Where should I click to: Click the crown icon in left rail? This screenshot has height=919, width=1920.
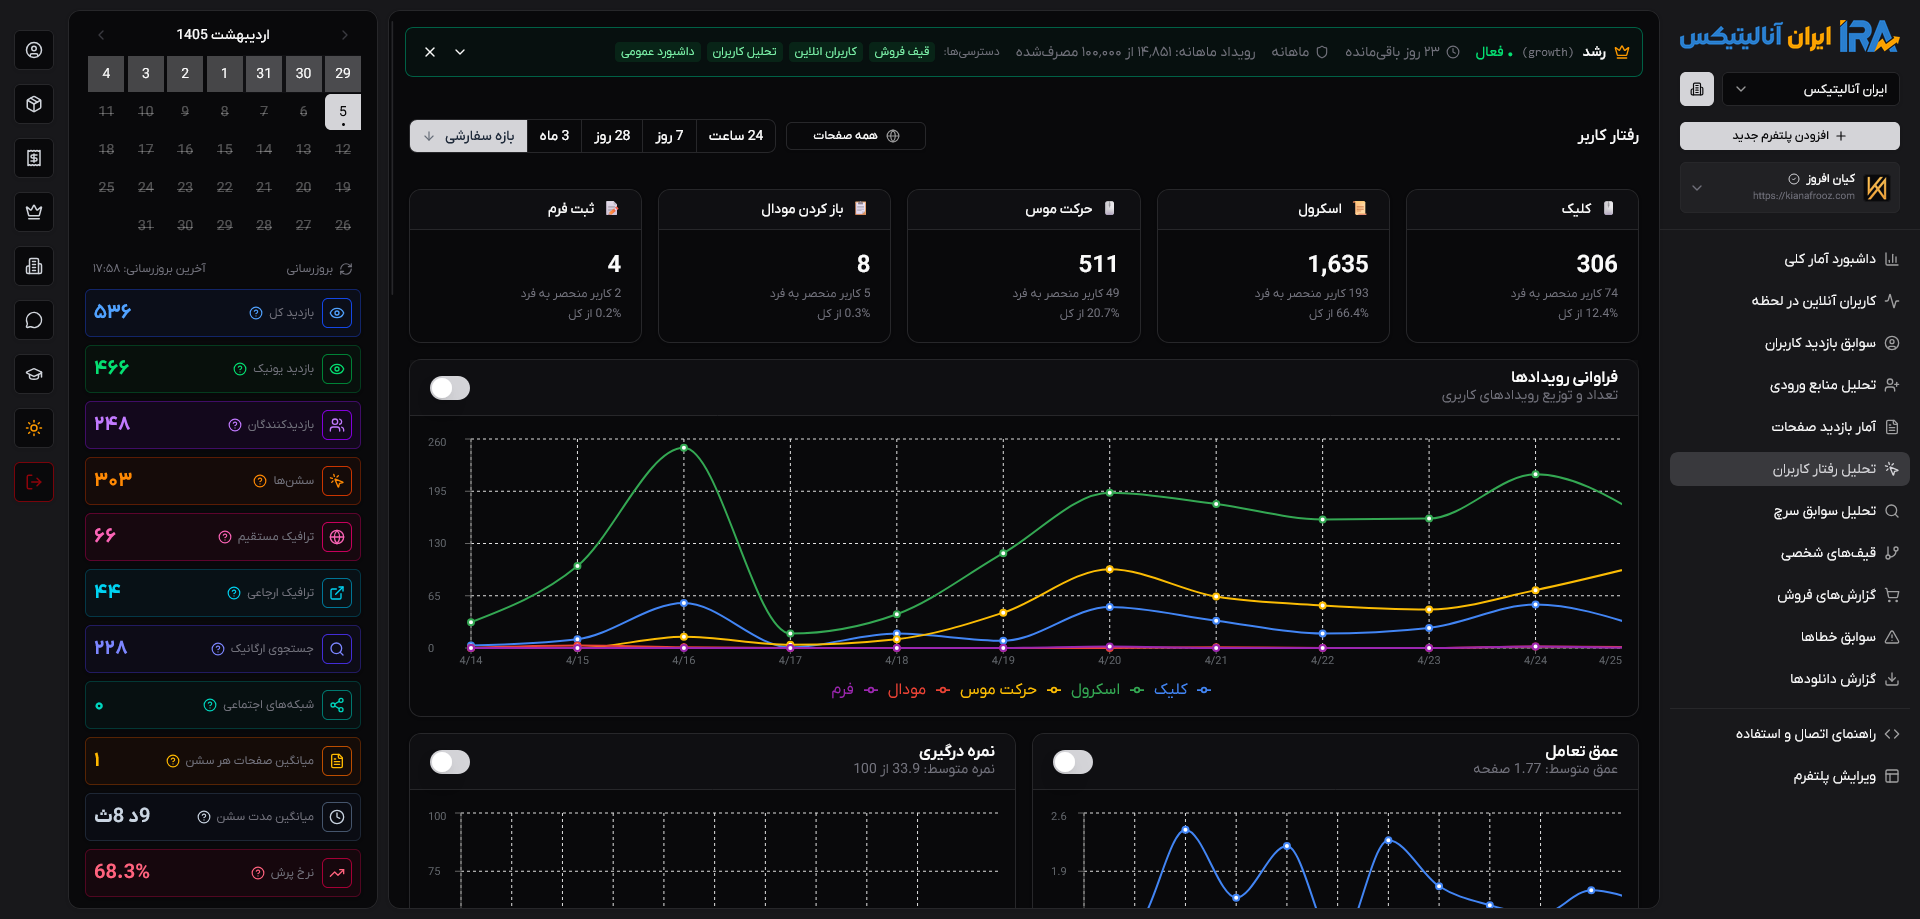point(34,212)
